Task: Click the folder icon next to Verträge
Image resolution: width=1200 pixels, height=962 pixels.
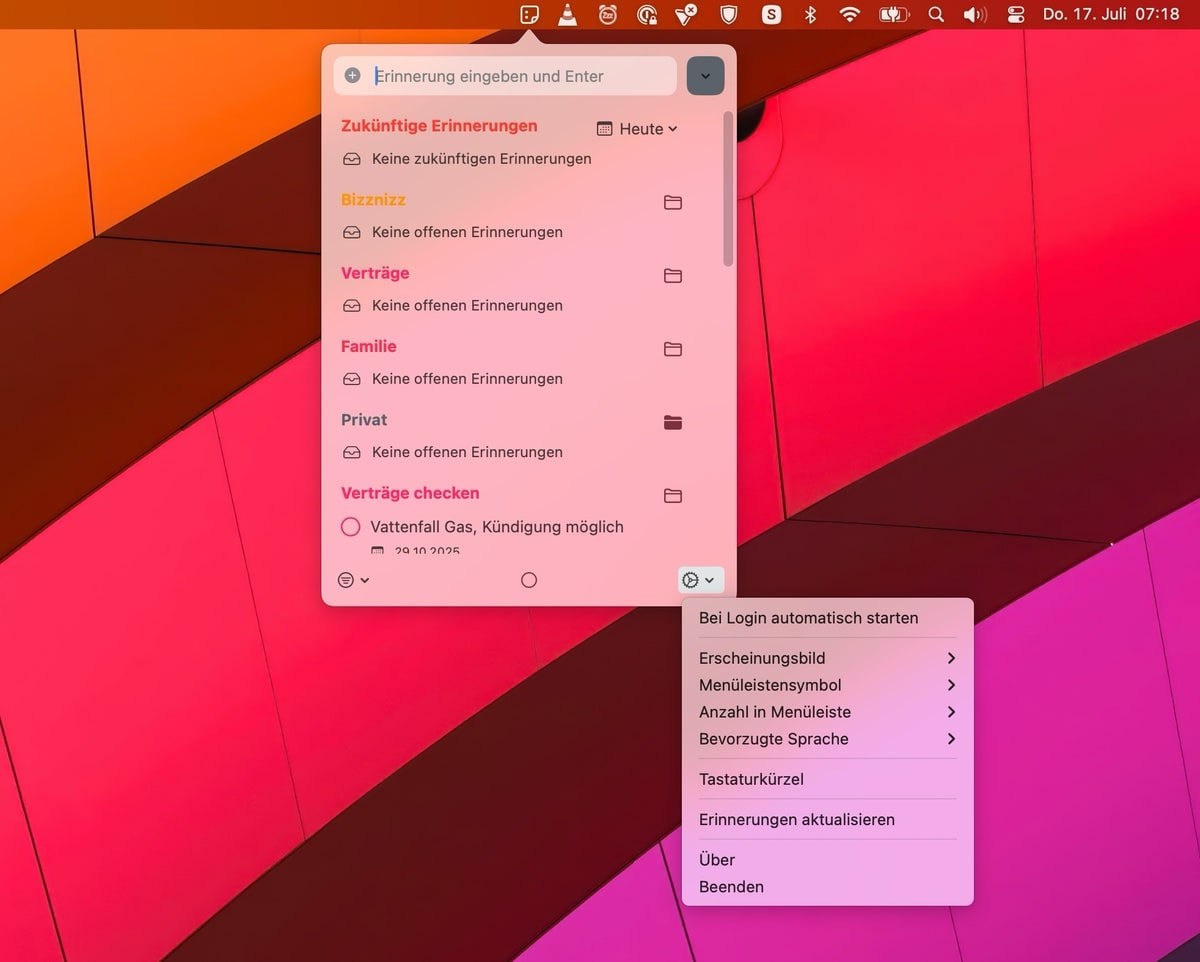Action: (x=673, y=276)
